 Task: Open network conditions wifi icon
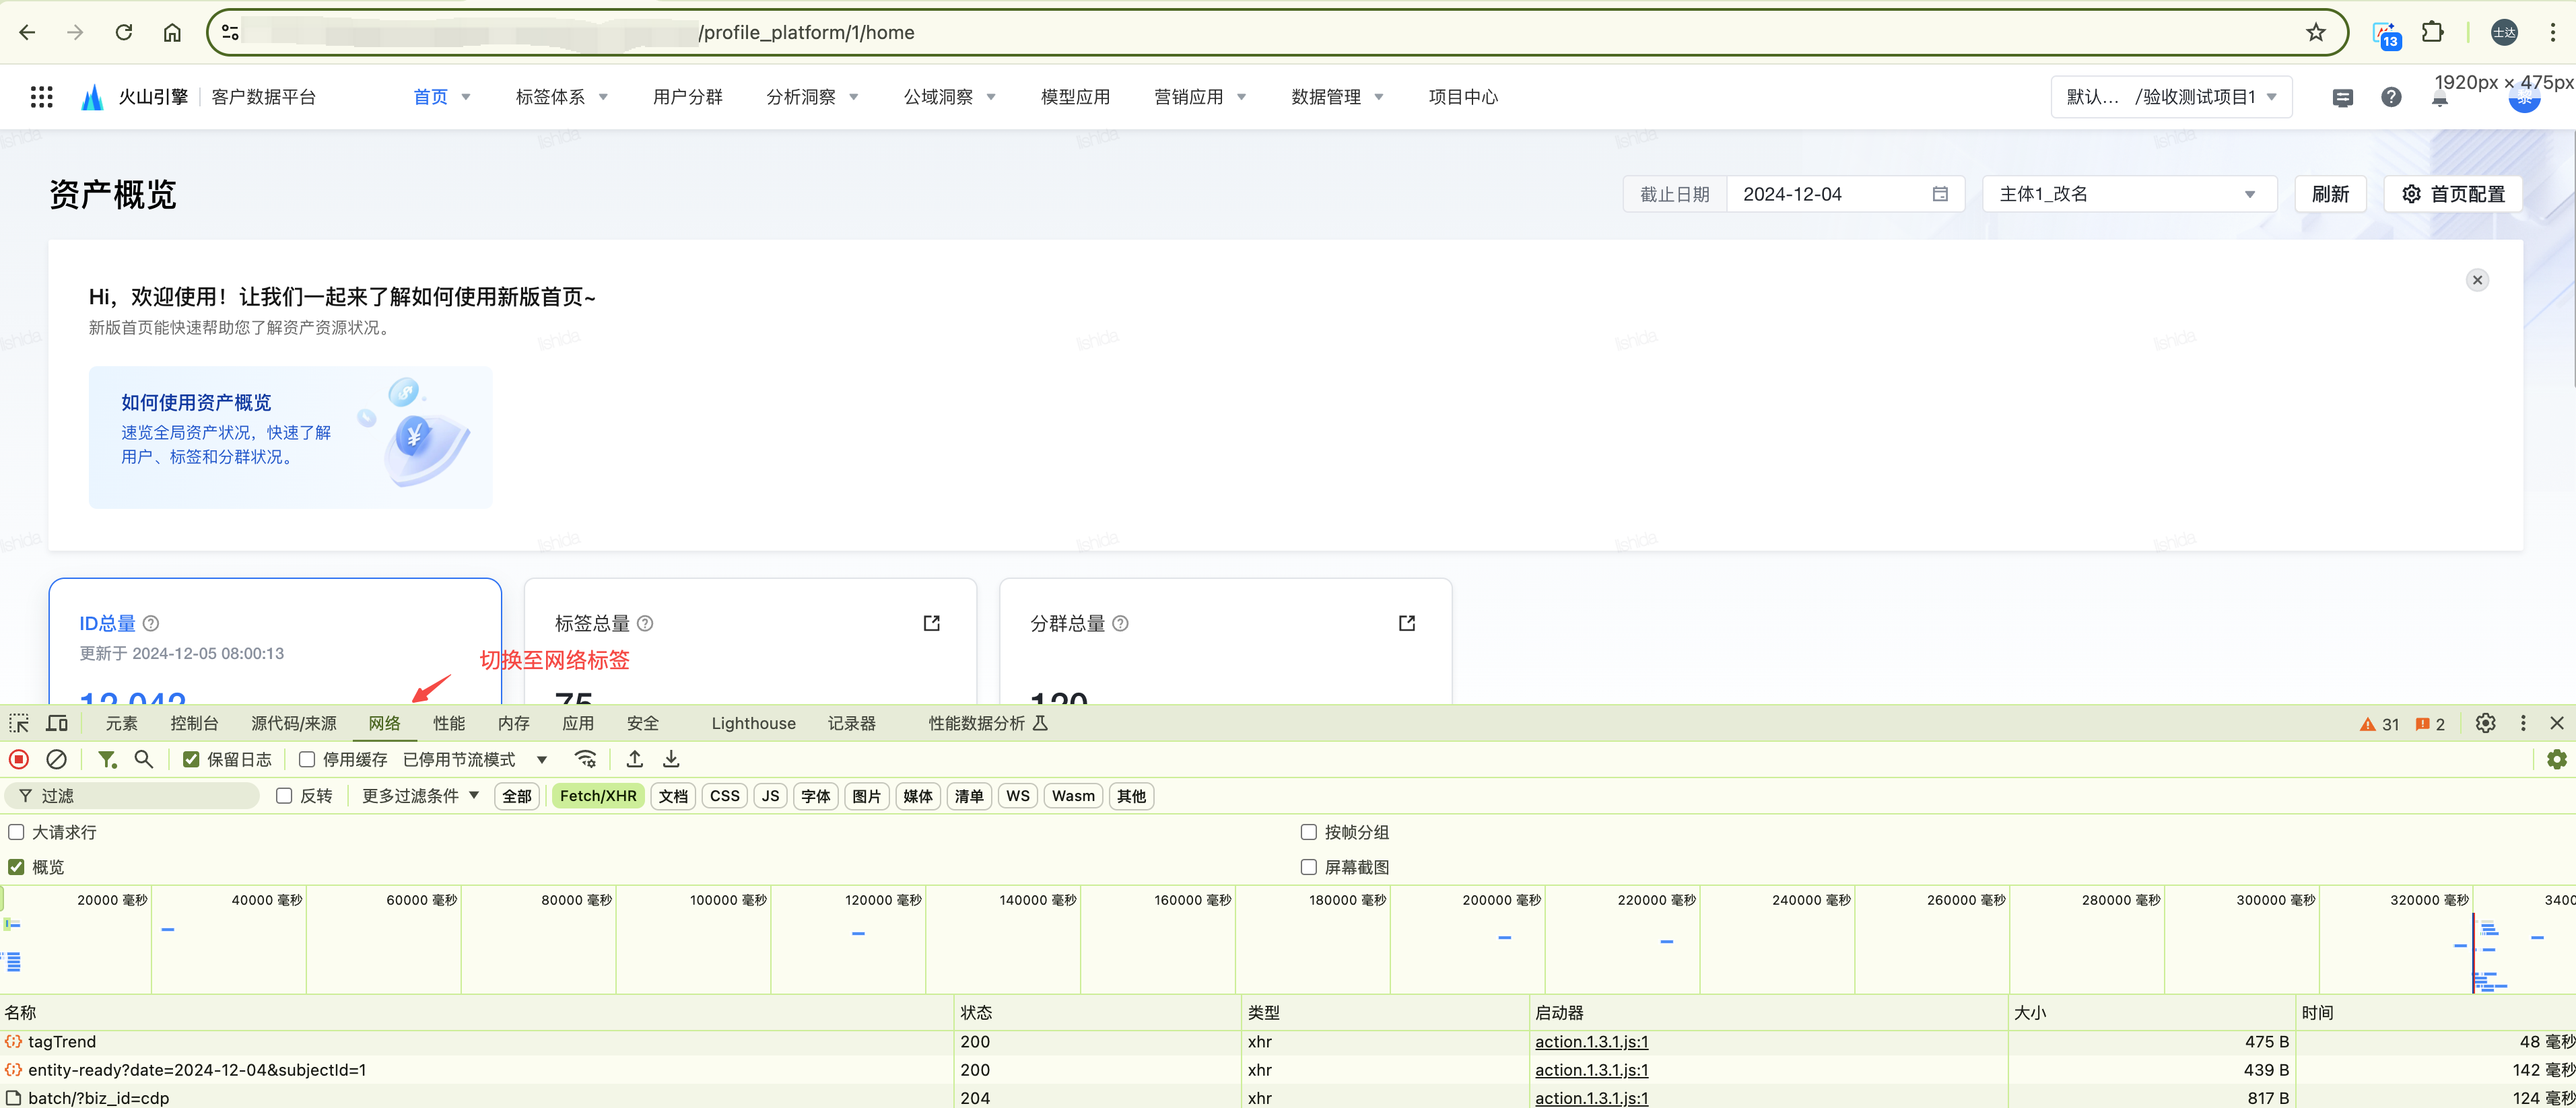[586, 759]
